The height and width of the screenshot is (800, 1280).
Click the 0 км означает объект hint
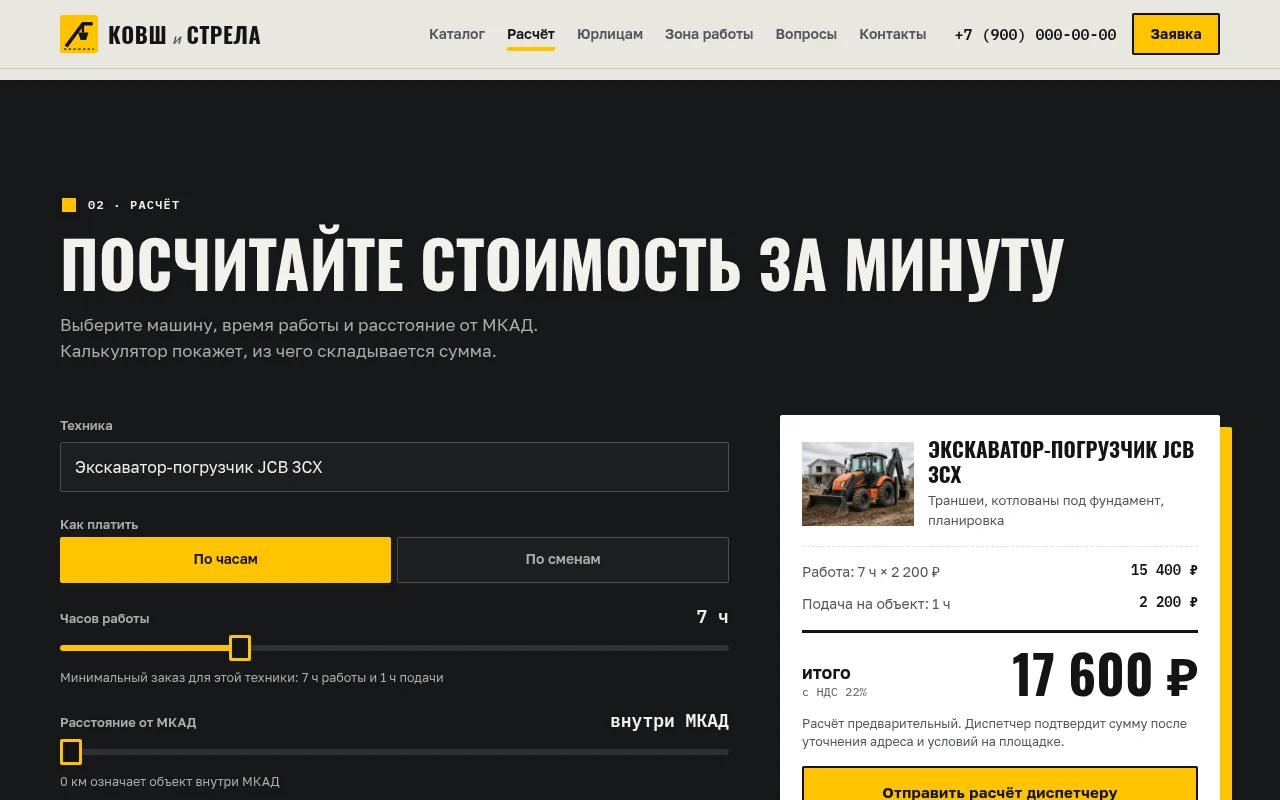click(170, 782)
